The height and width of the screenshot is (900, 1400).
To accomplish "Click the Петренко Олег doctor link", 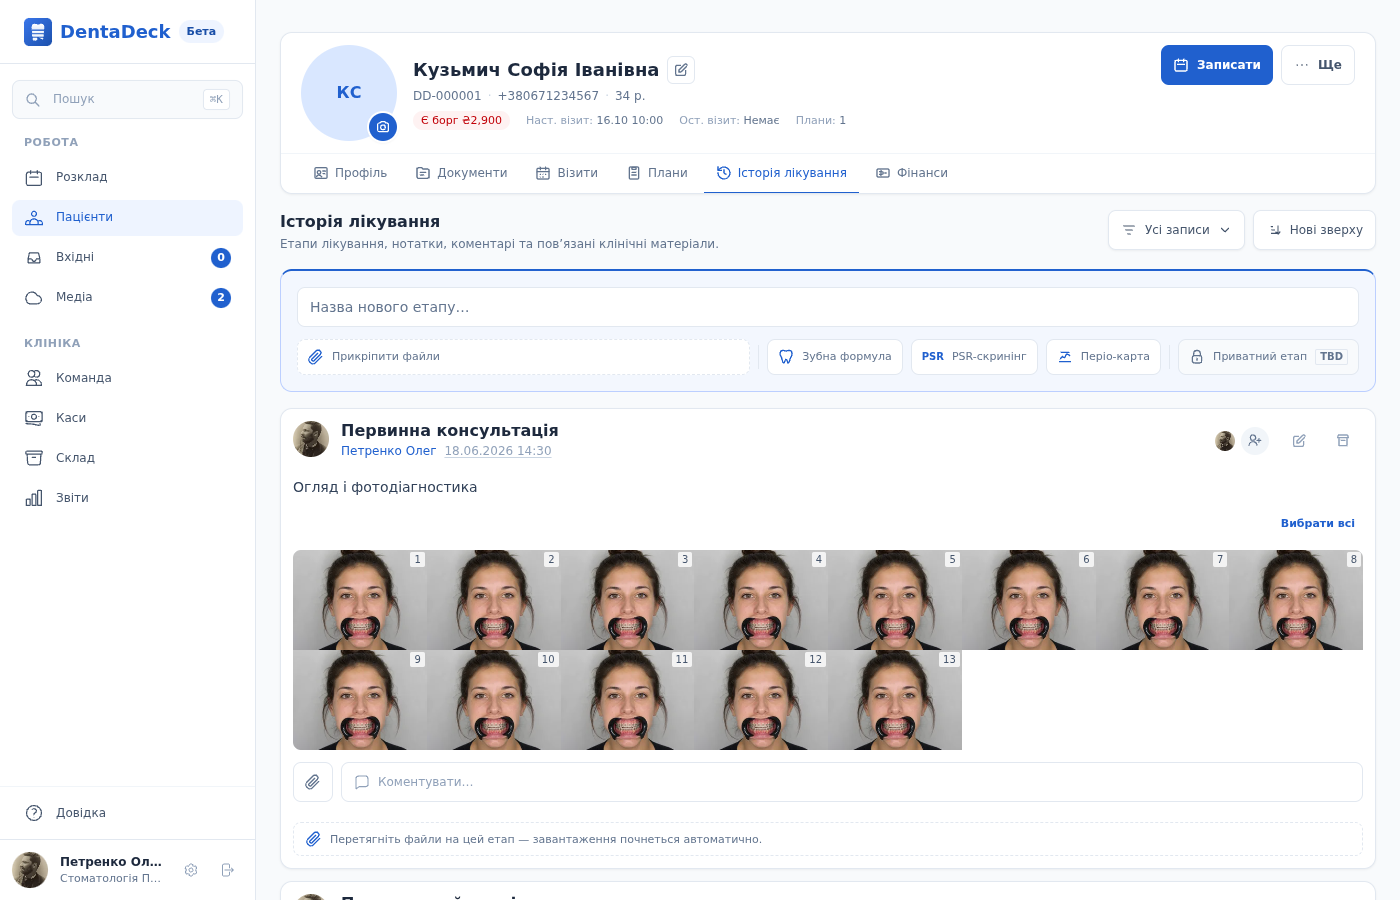I will [x=388, y=451].
